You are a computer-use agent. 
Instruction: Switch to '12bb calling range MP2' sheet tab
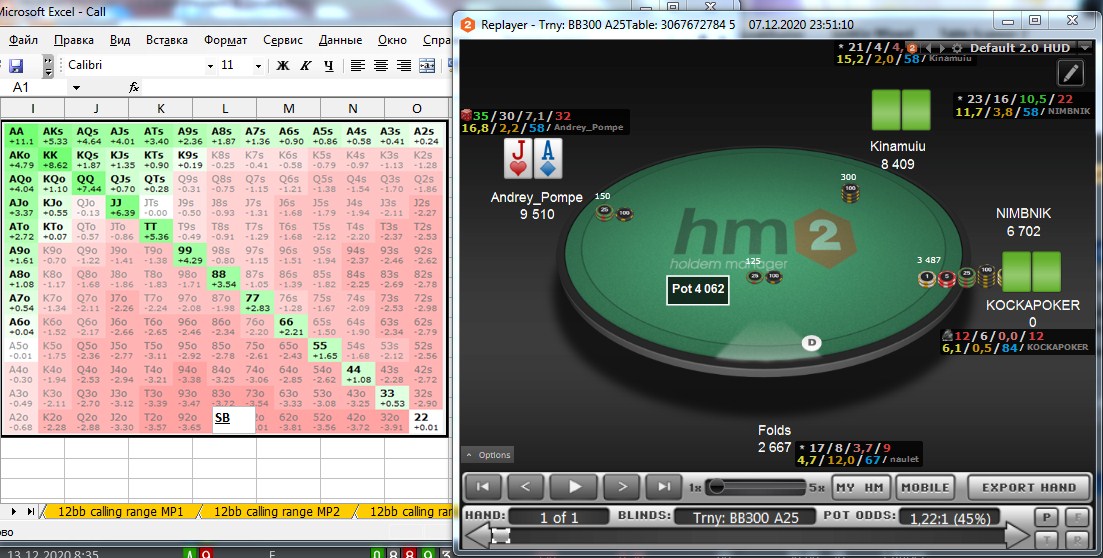(276, 512)
